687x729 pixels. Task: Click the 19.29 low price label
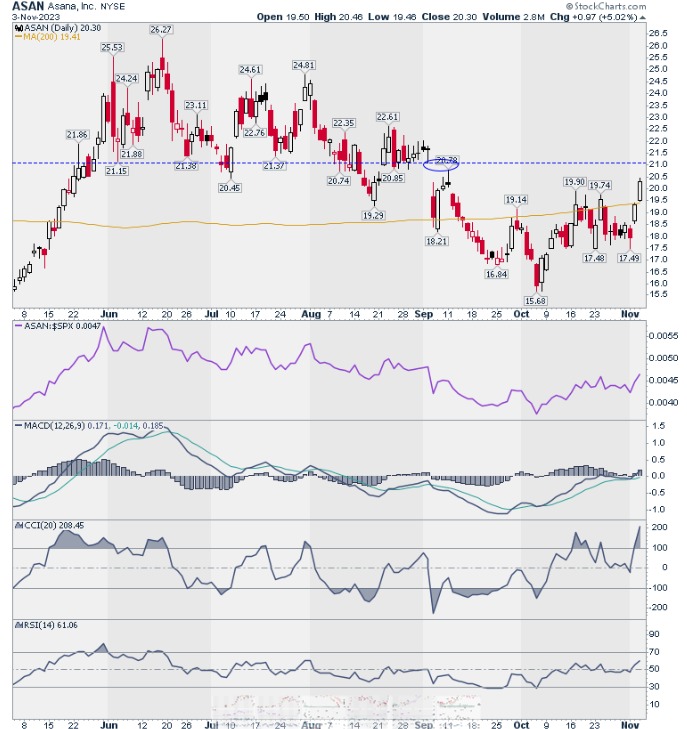pos(373,215)
